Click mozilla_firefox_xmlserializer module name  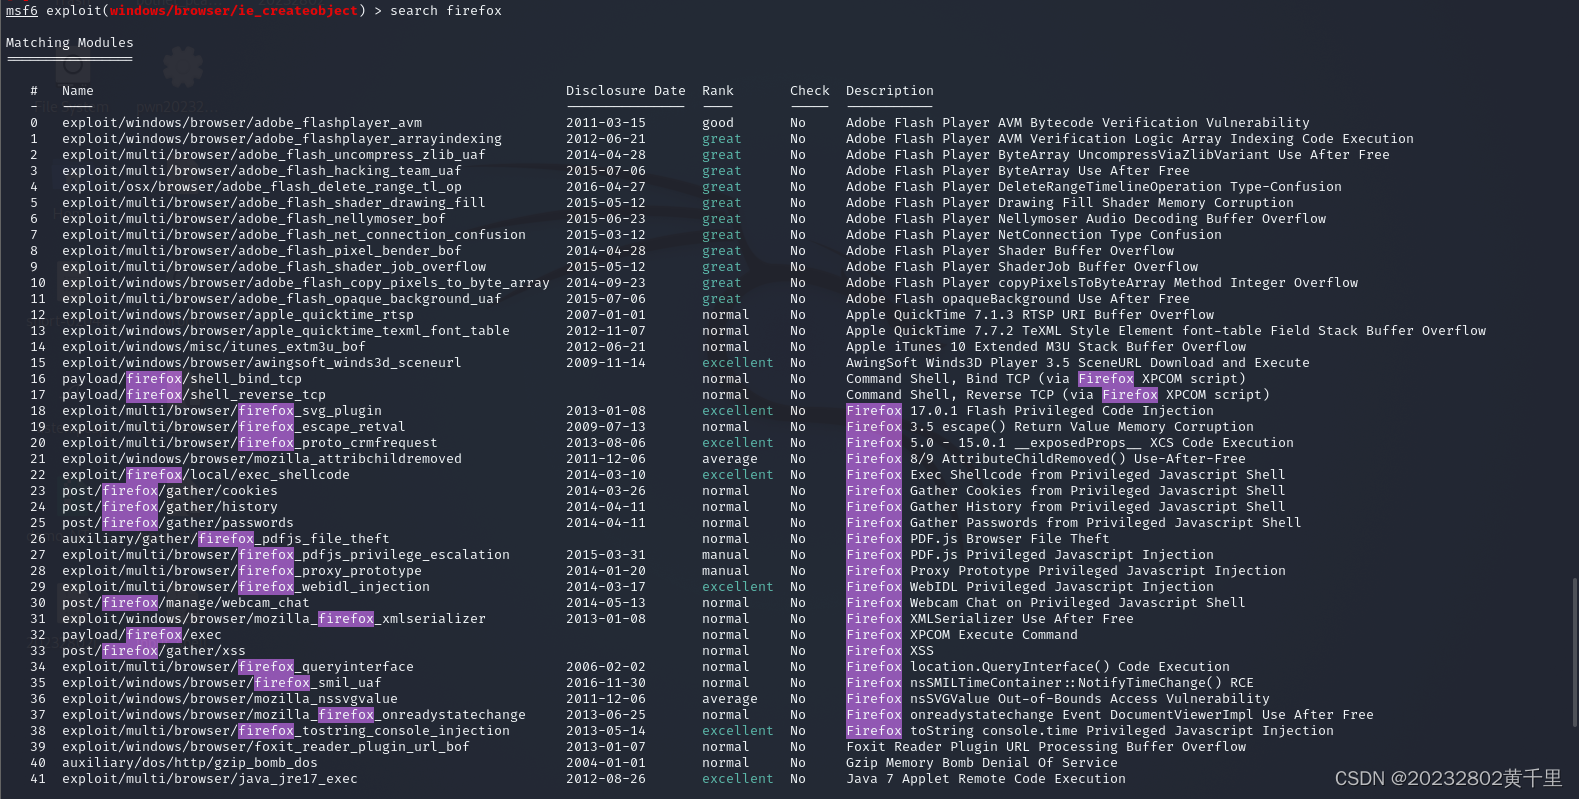[x=274, y=619]
